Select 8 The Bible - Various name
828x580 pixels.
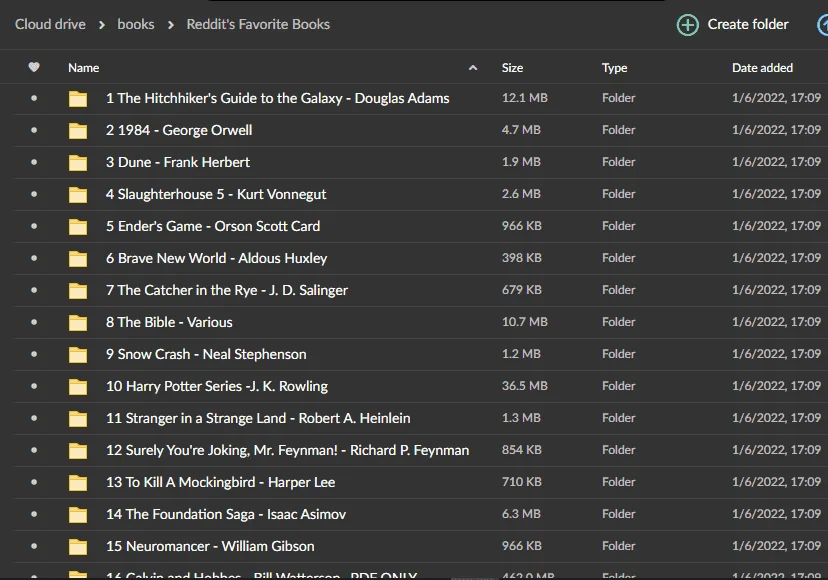click(x=169, y=322)
